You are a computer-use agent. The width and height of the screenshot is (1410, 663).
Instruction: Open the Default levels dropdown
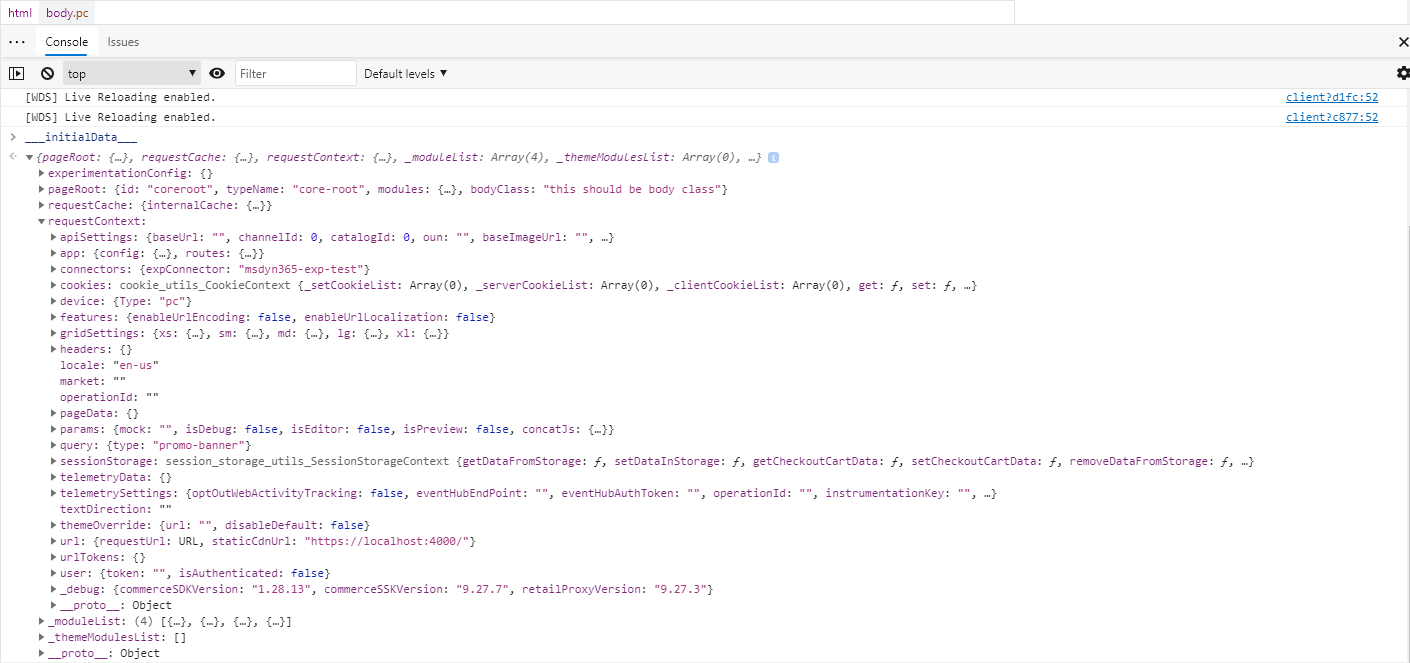(406, 73)
